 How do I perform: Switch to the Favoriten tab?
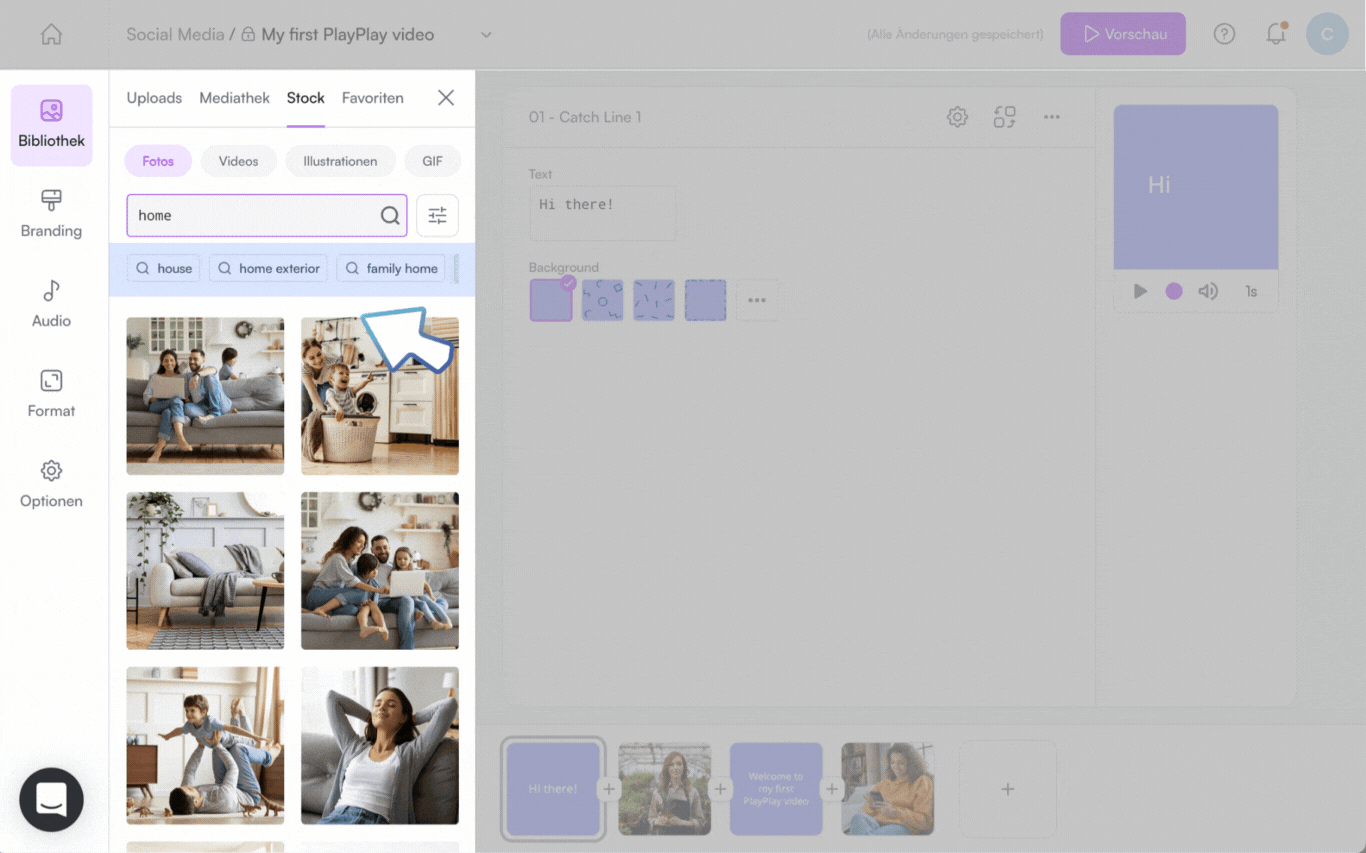pyautogui.click(x=372, y=98)
